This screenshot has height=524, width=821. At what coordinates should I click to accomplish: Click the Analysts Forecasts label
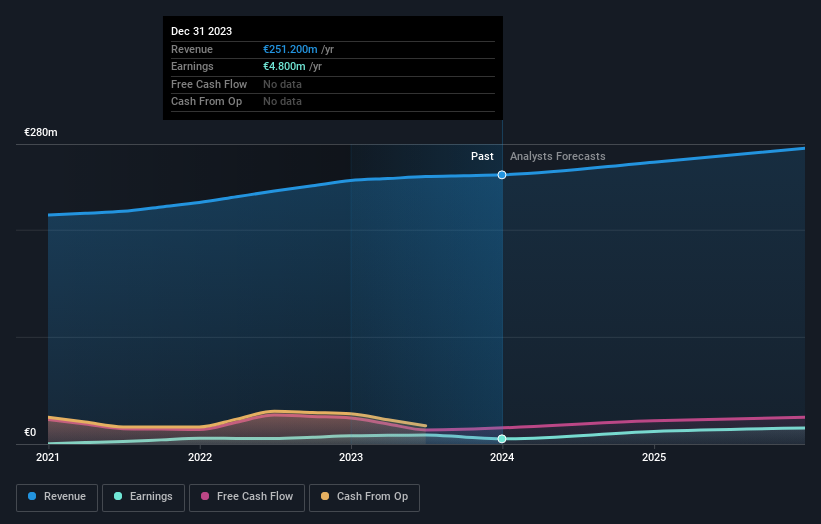point(558,156)
